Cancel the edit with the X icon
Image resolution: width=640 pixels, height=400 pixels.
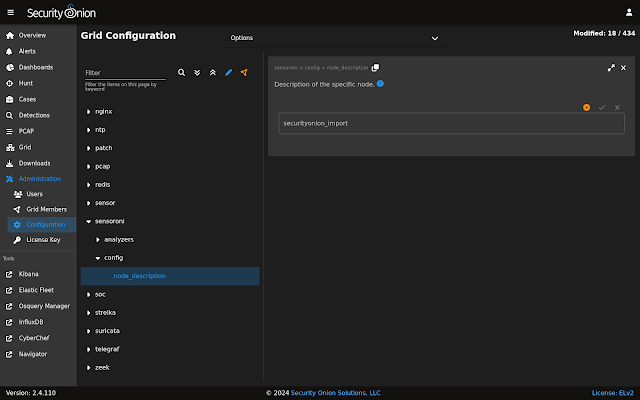(617, 107)
